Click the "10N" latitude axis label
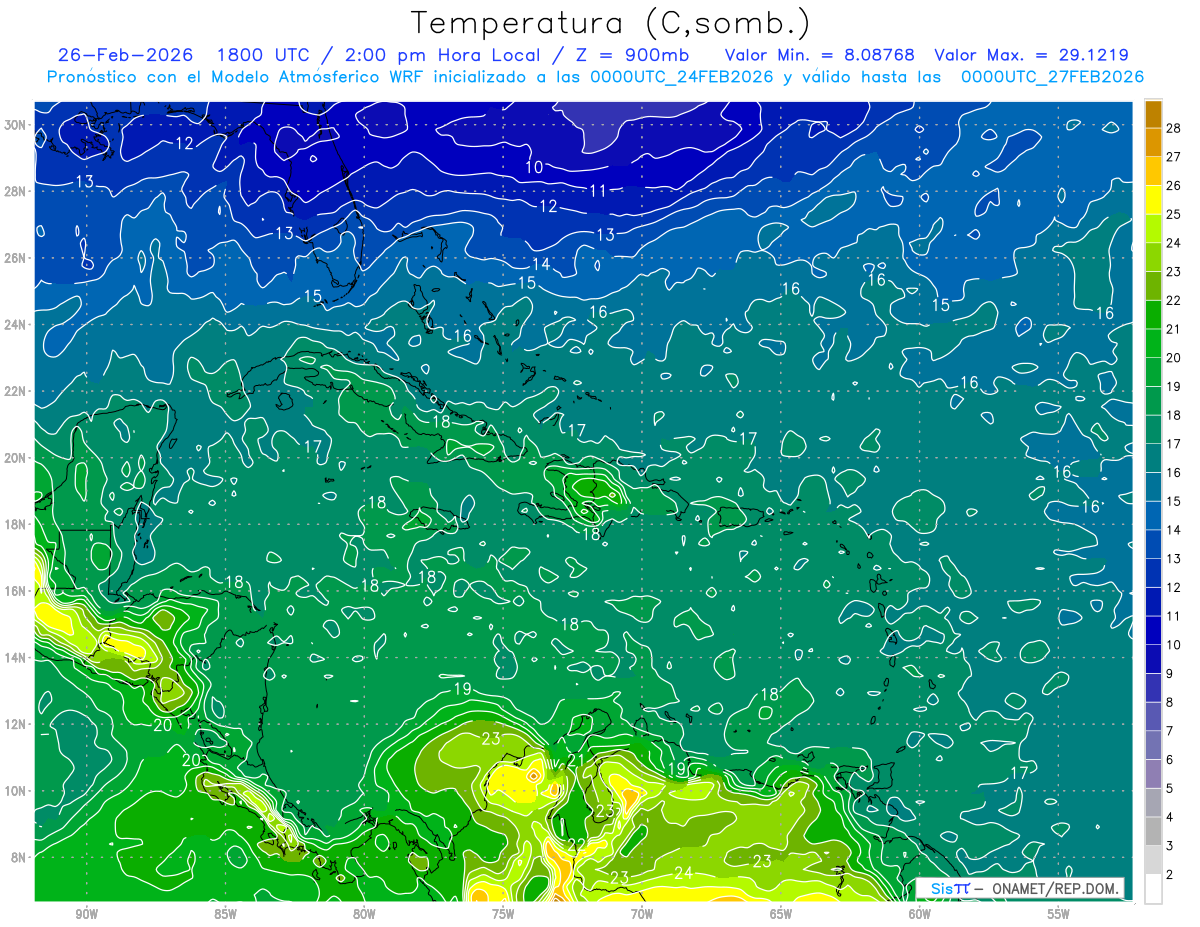The image size is (1200, 927). (17, 791)
